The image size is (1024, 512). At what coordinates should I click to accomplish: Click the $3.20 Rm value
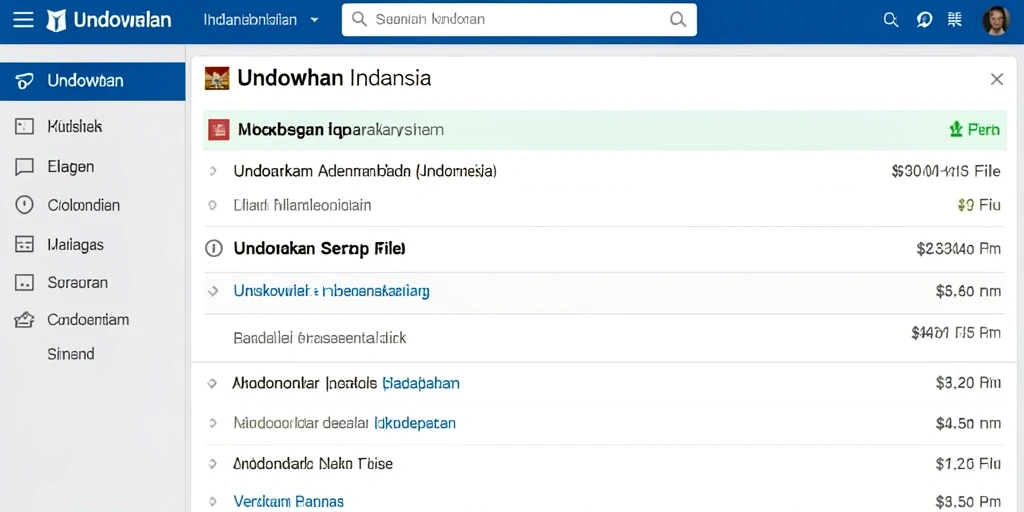(x=968, y=383)
